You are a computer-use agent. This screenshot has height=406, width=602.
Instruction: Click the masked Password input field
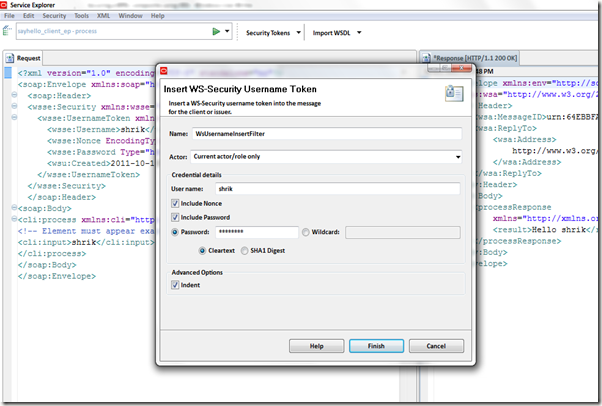pyautogui.click(x=257, y=232)
